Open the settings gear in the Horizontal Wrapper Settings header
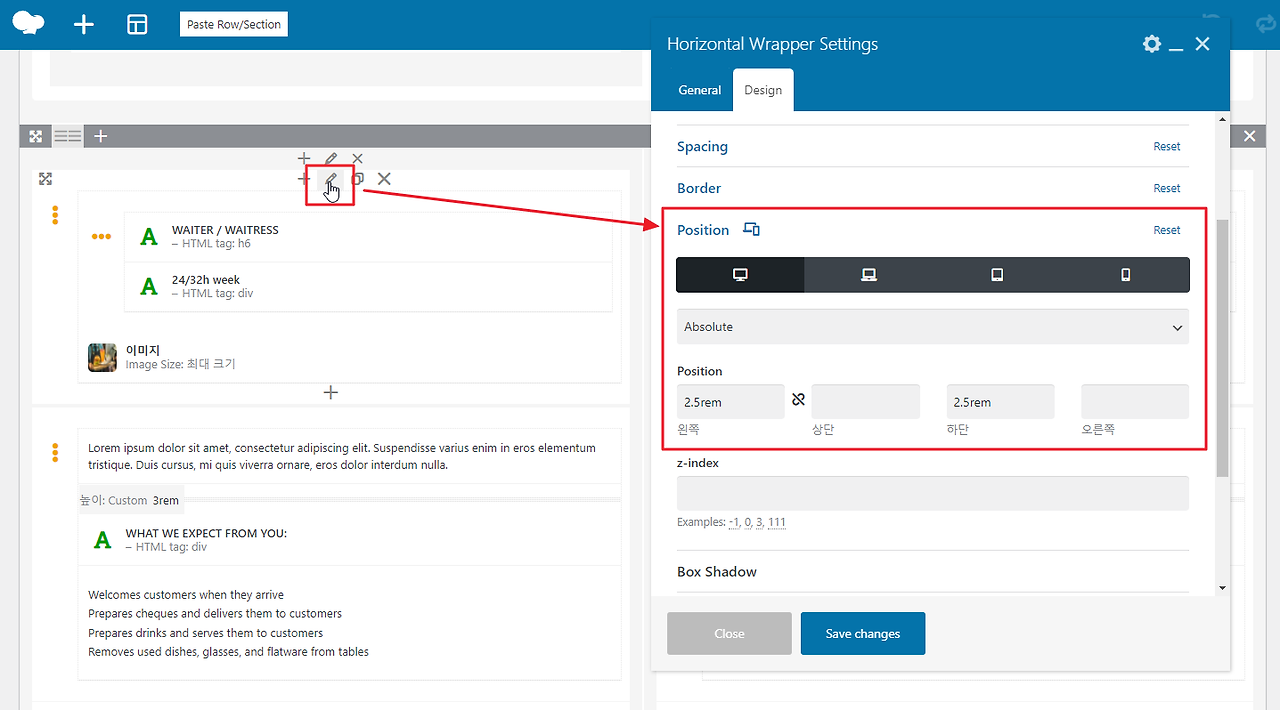This screenshot has width=1280, height=710. [1152, 44]
